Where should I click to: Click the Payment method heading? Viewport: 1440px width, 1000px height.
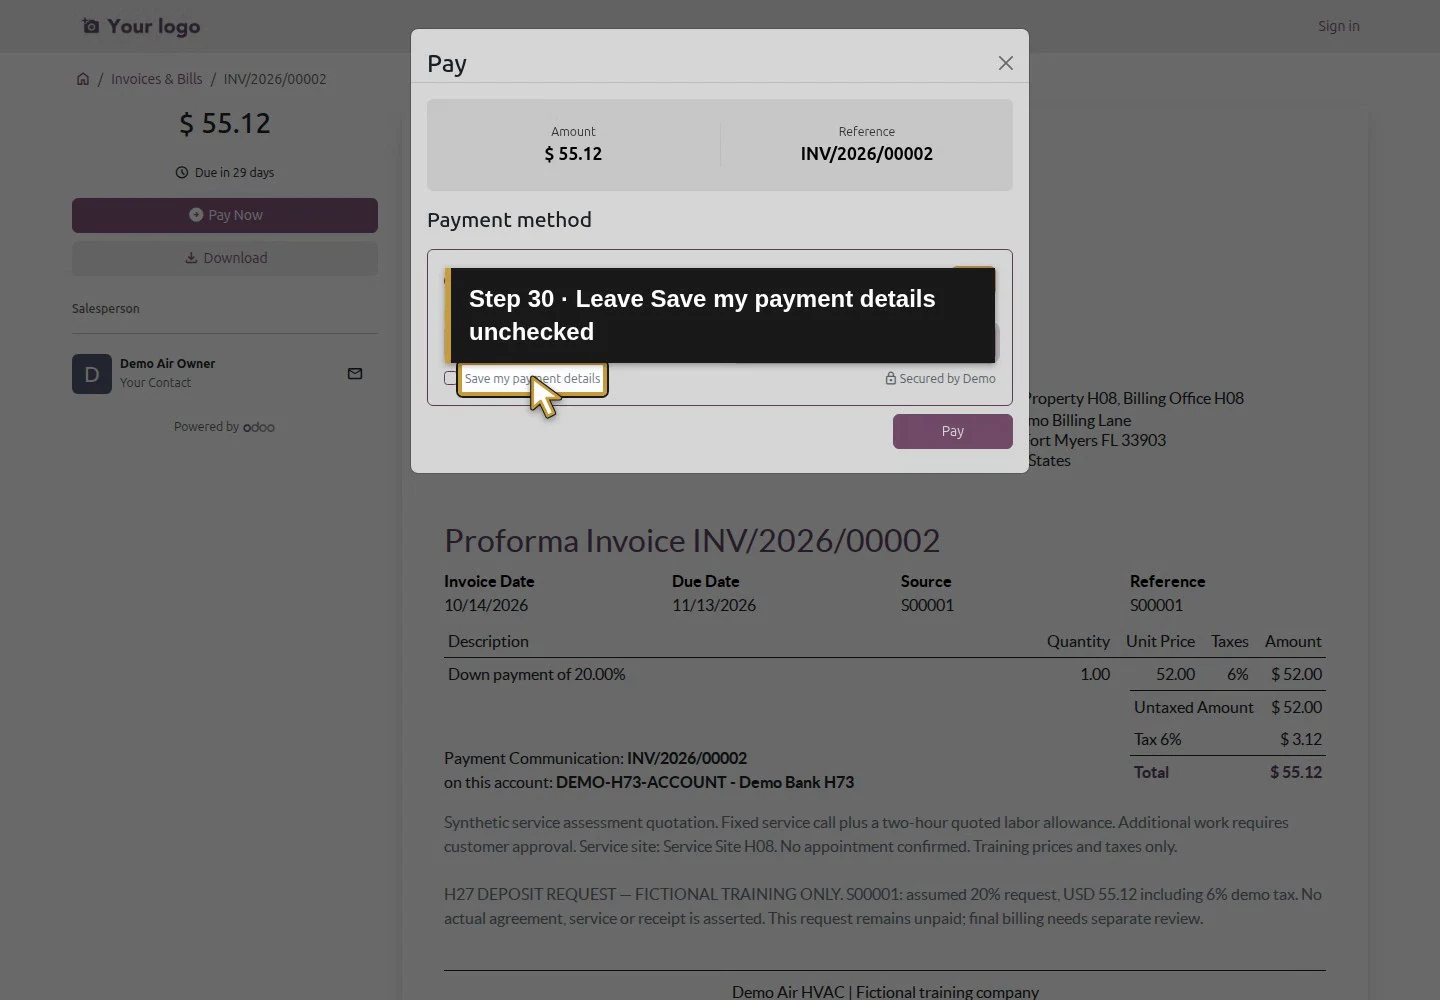pyautogui.click(x=510, y=220)
